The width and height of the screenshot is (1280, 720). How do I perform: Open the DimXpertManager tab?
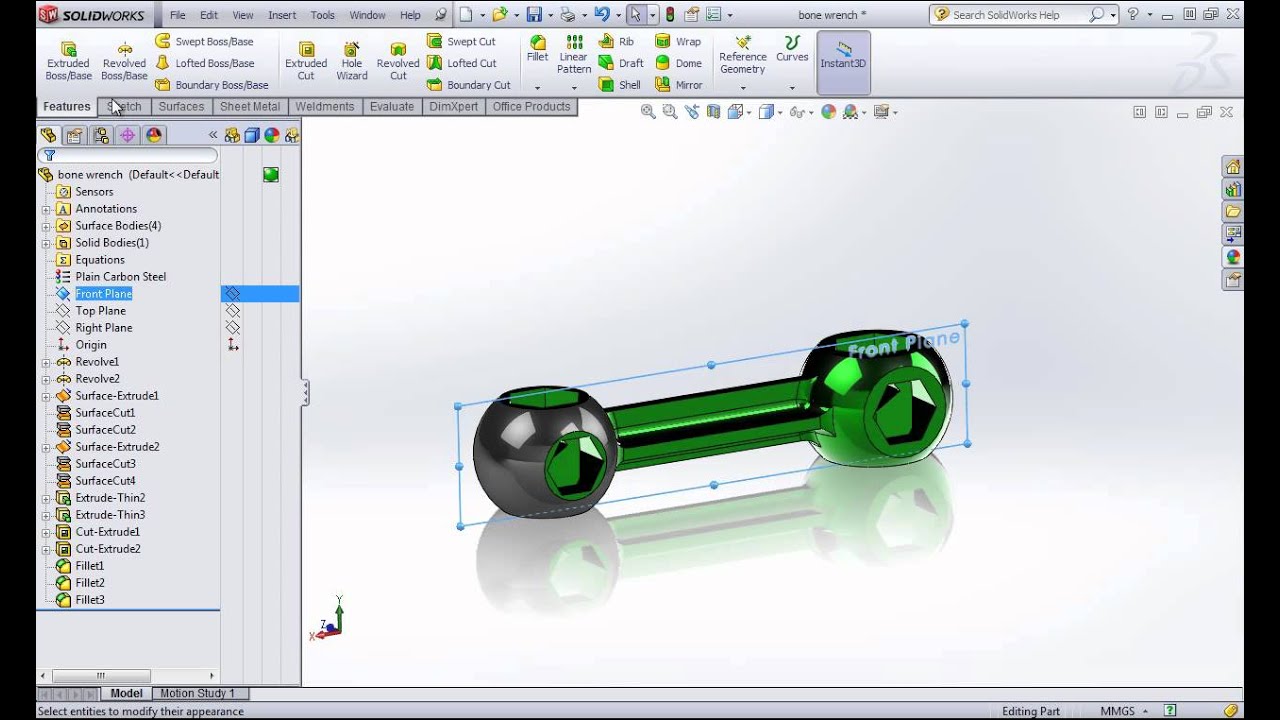tap(127, 135)
